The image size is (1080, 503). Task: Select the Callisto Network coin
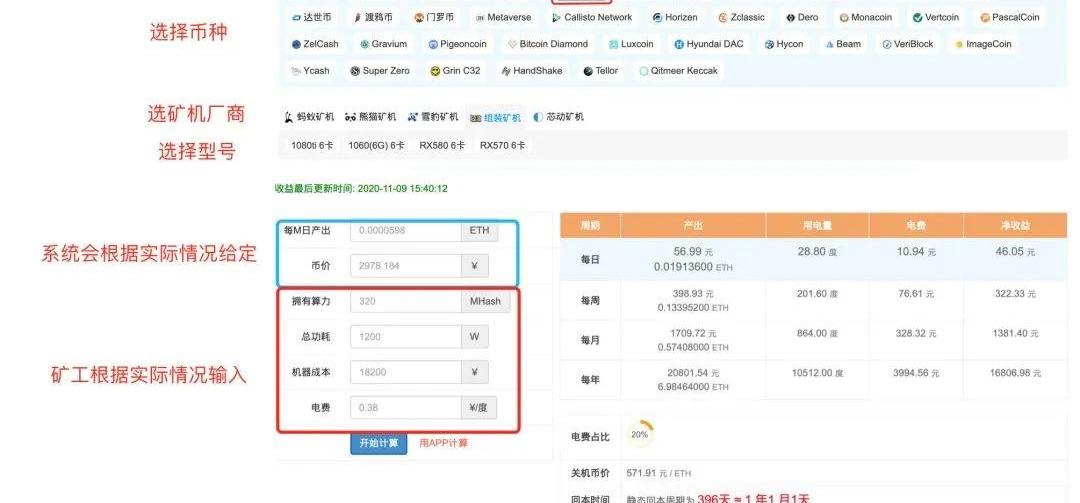tap(592, 18)
